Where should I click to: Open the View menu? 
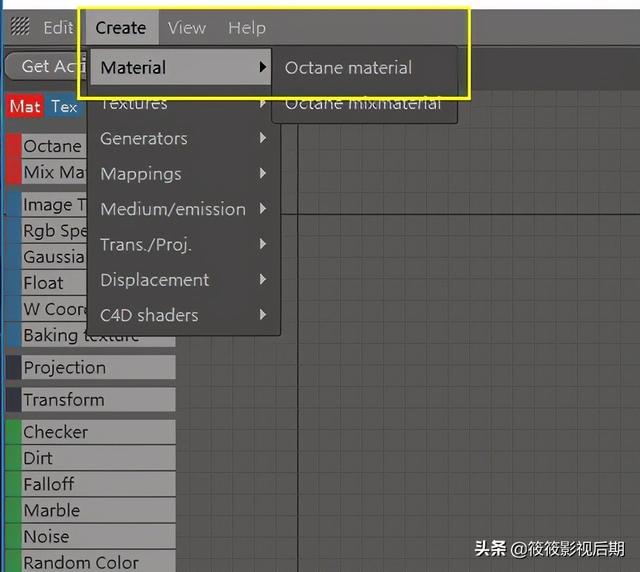point(187,28)
